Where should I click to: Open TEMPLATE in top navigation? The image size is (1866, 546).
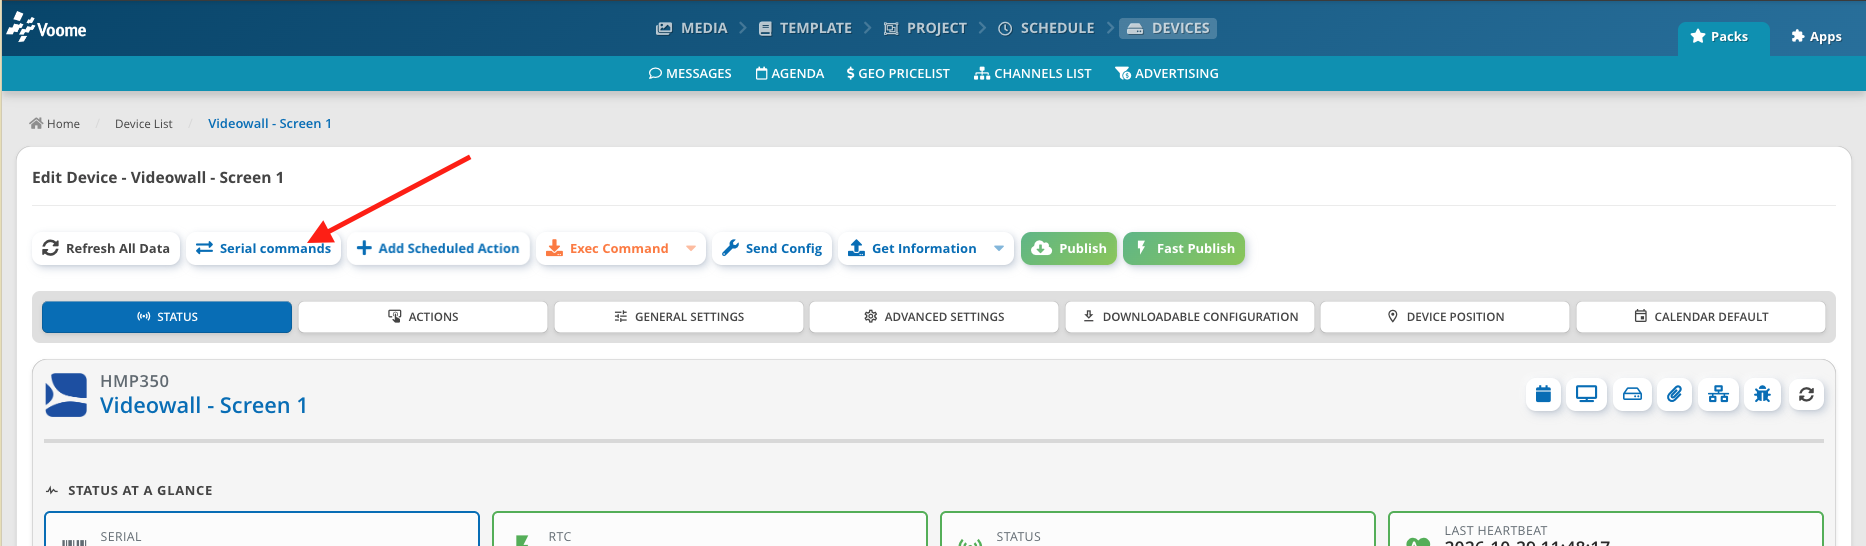tap(805, 28)
